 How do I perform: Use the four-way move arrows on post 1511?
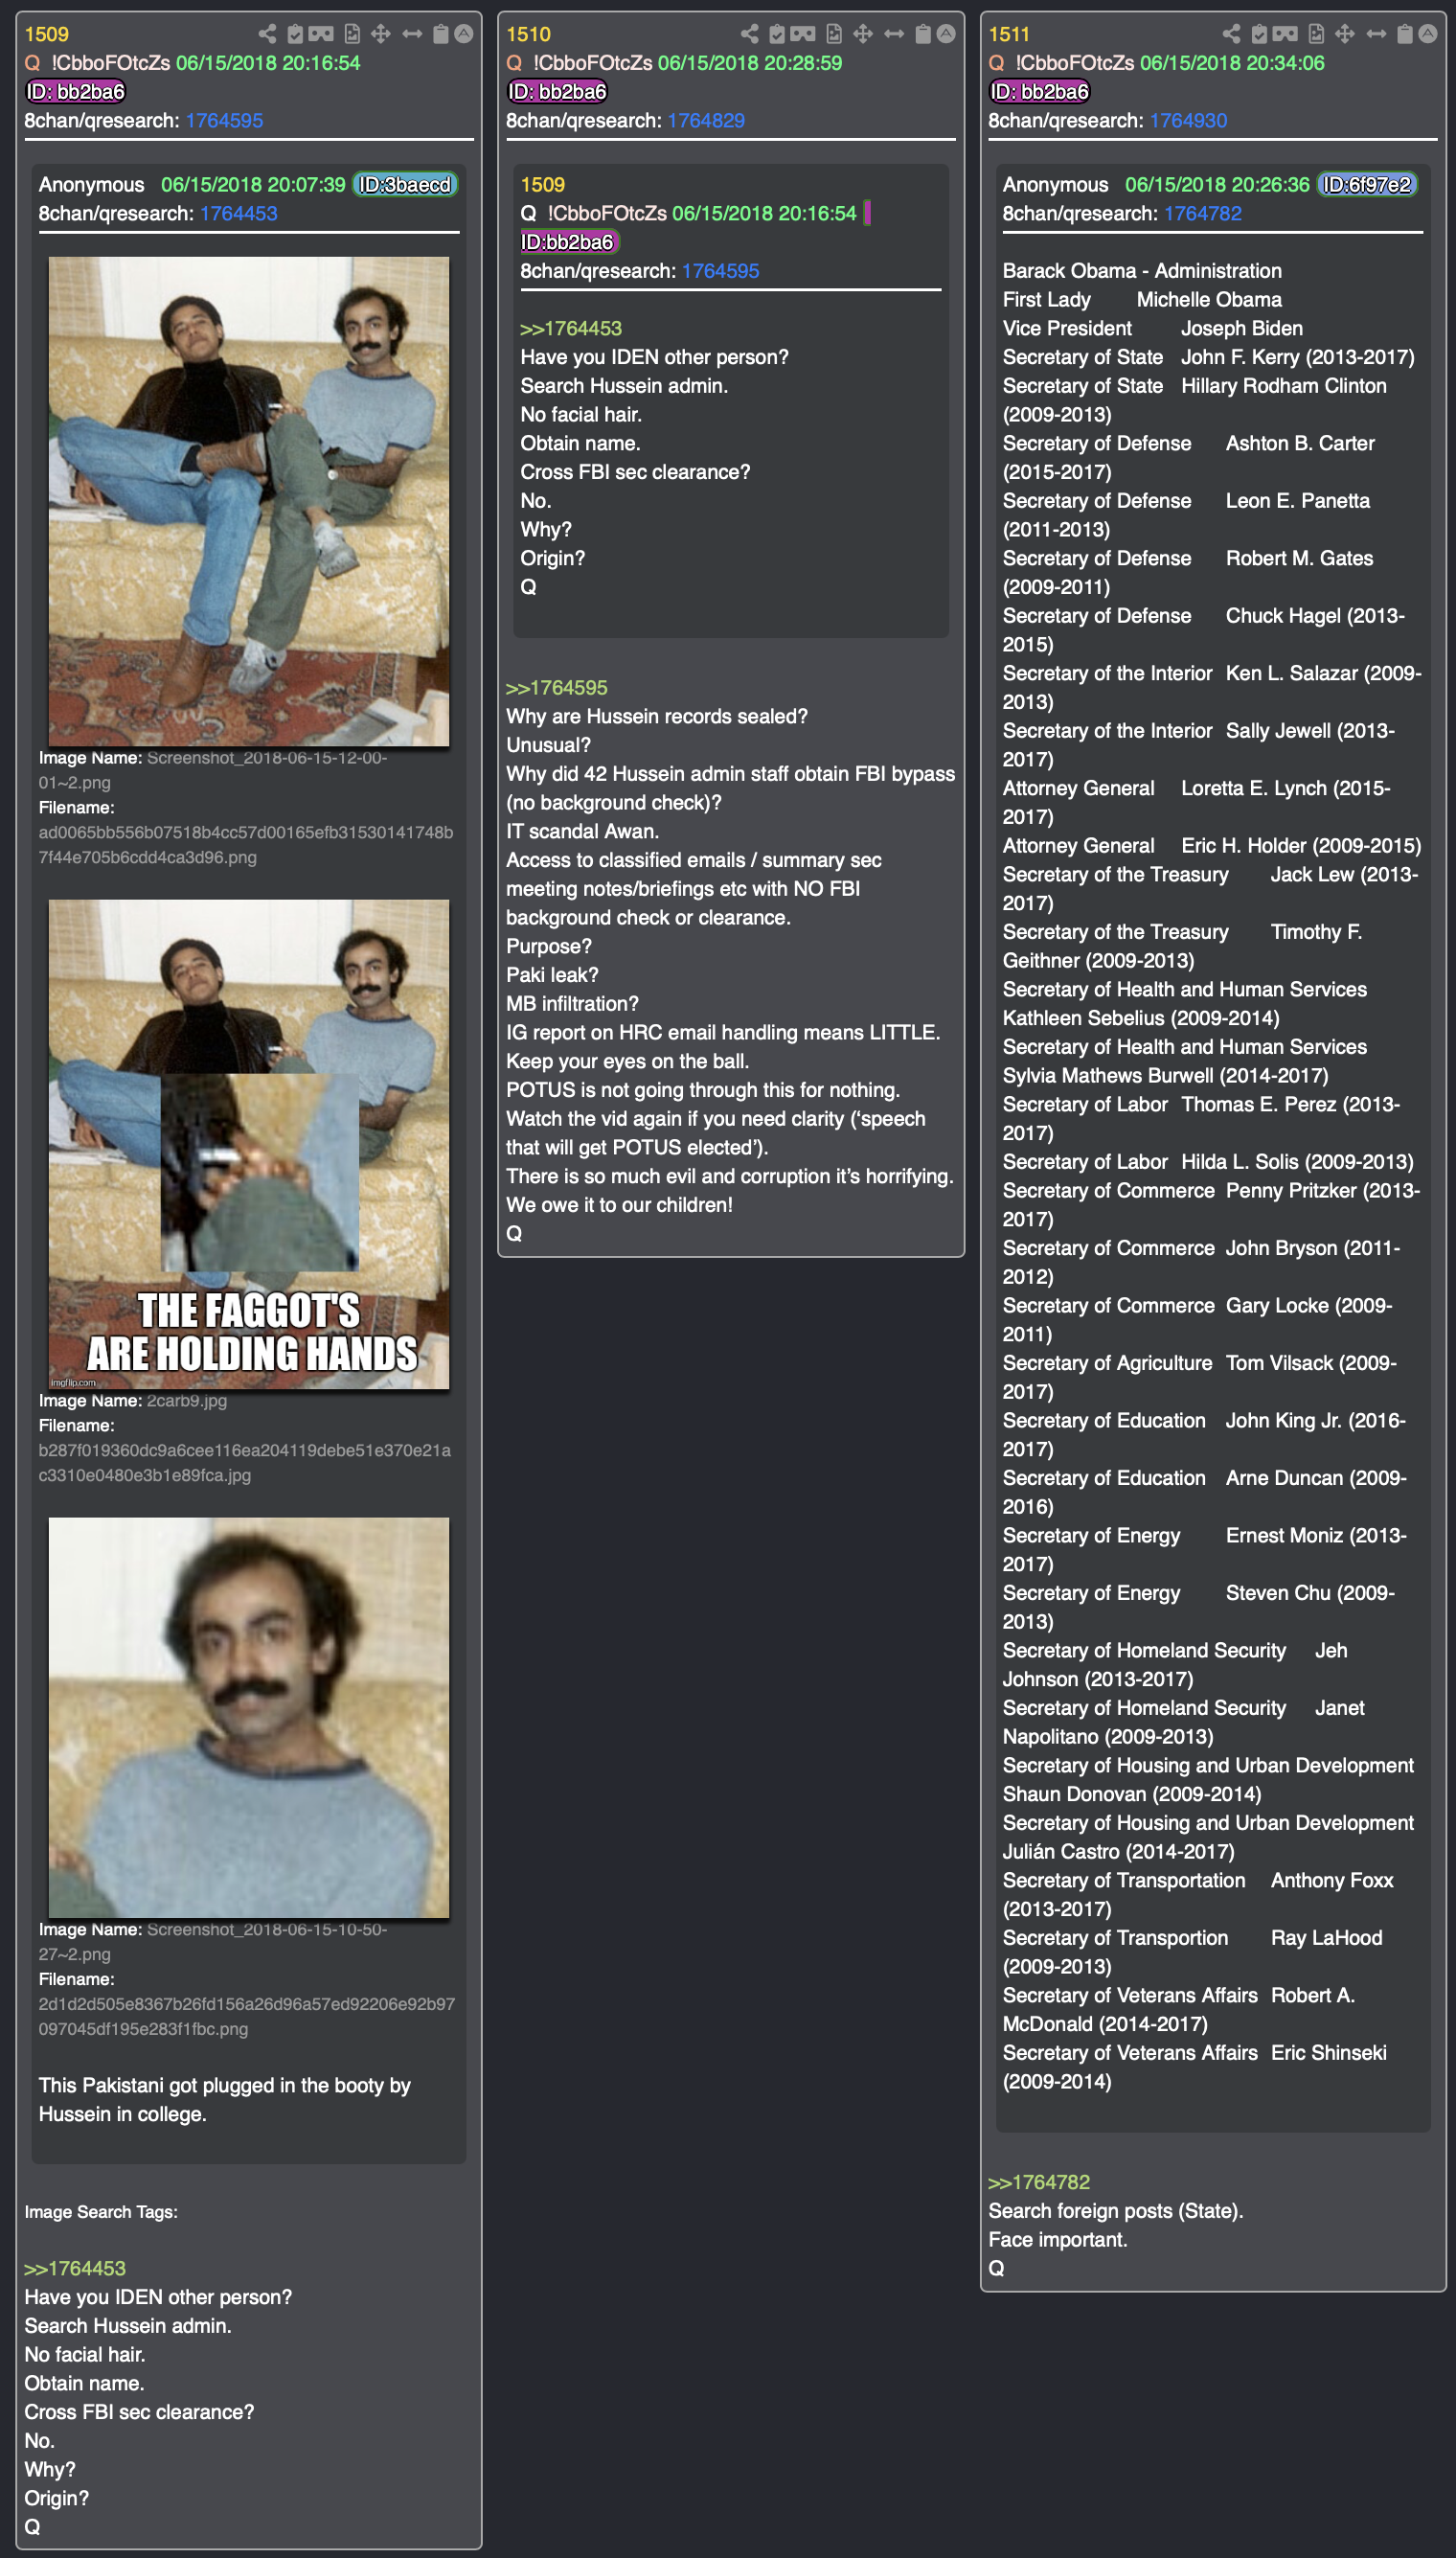1345,34
